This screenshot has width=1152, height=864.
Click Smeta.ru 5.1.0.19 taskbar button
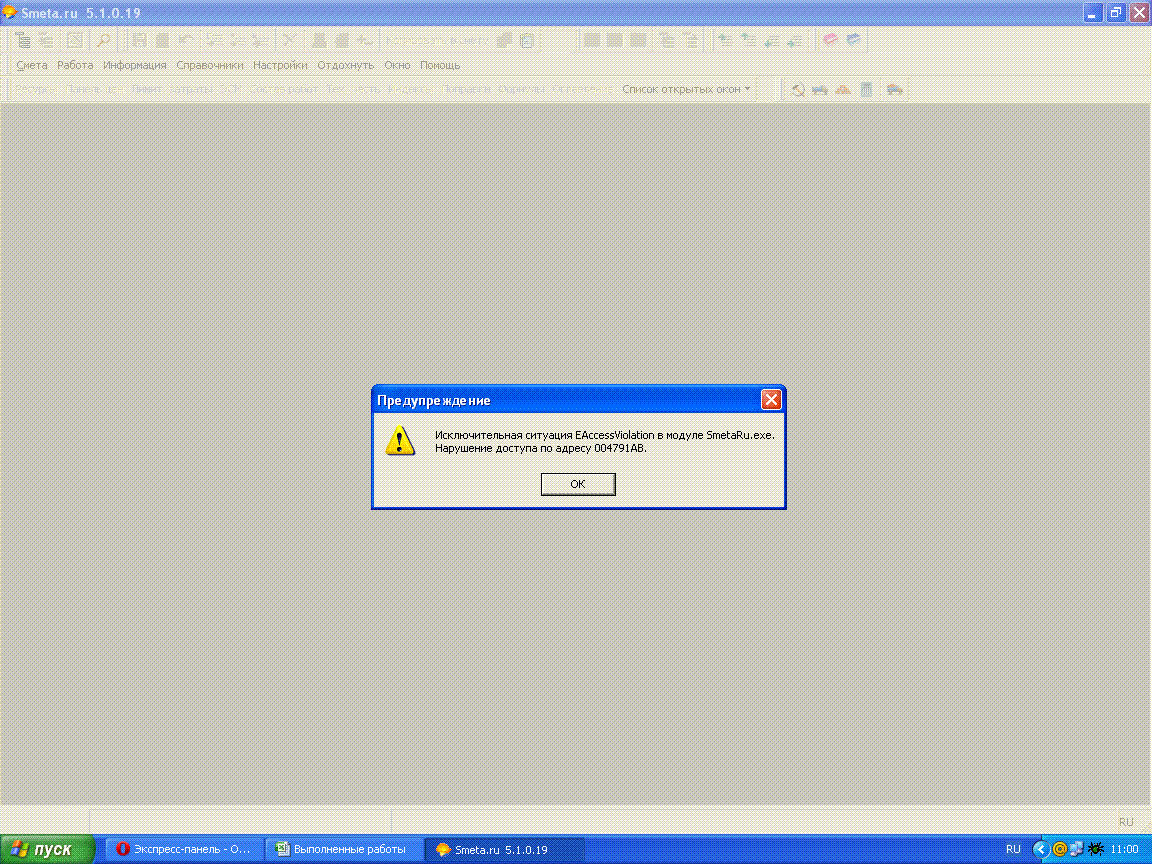[505, 849]
